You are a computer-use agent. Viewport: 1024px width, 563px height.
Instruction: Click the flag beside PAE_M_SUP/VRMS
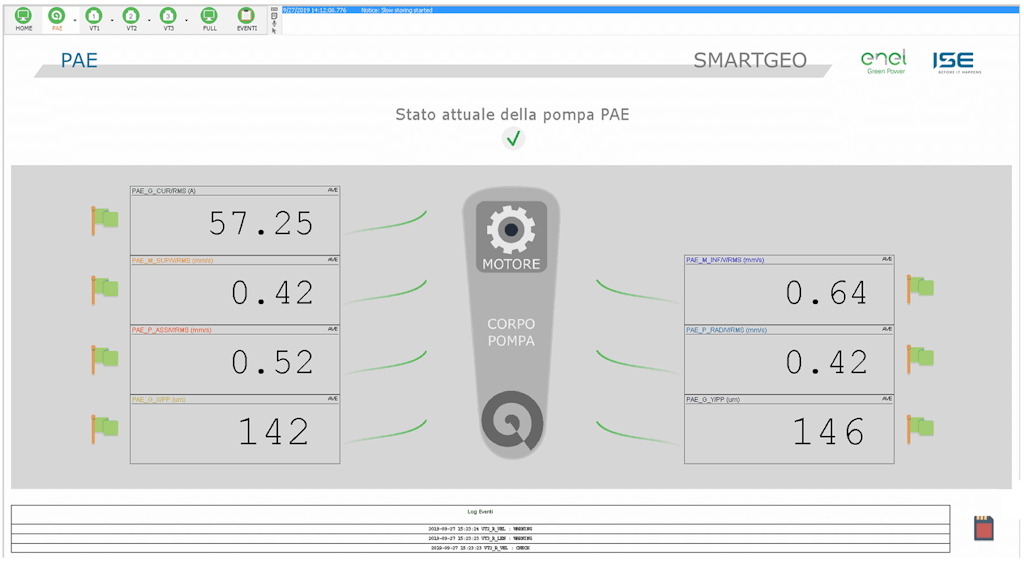click(104, 289)
